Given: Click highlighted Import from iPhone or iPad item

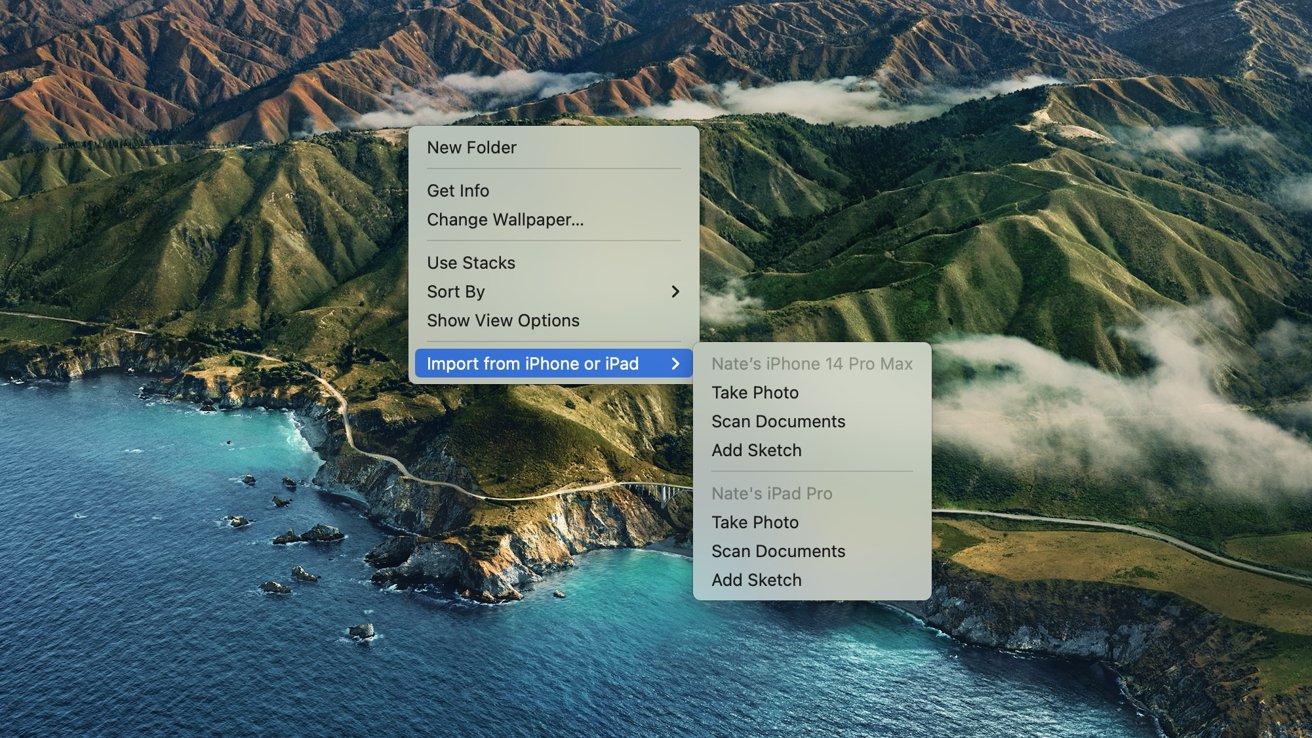Looking at the screenshot, I should pyautogui.click(x=532, y=363).
